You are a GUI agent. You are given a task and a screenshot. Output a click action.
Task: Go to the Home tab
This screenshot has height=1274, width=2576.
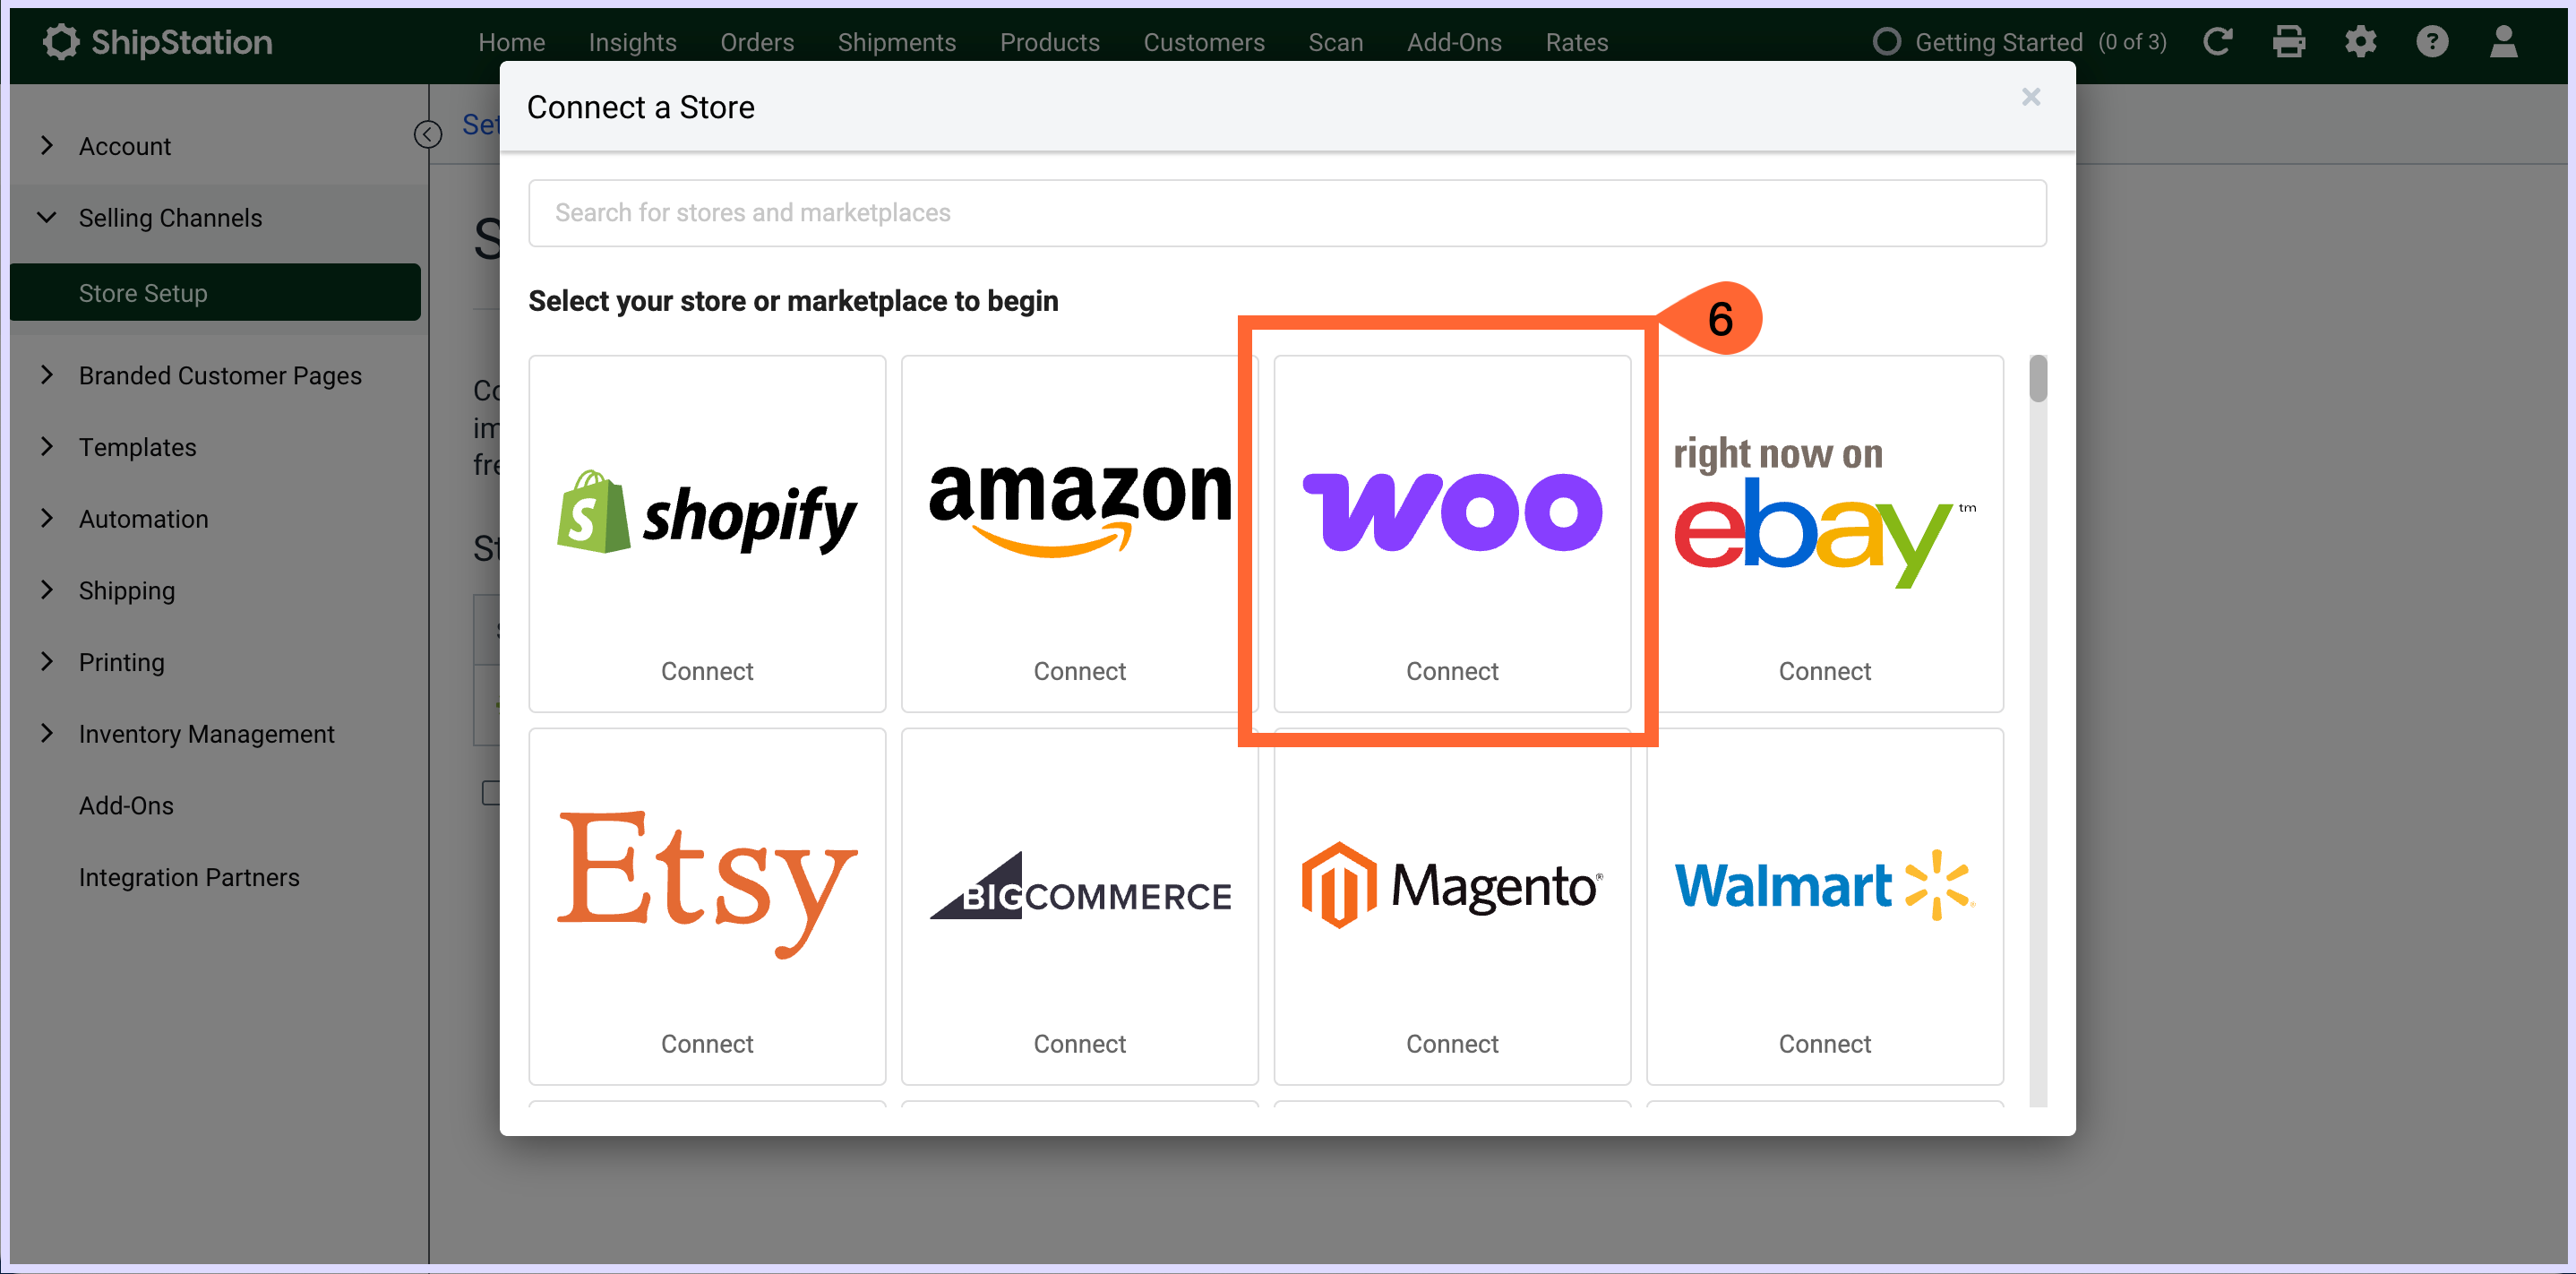(511, 42)
